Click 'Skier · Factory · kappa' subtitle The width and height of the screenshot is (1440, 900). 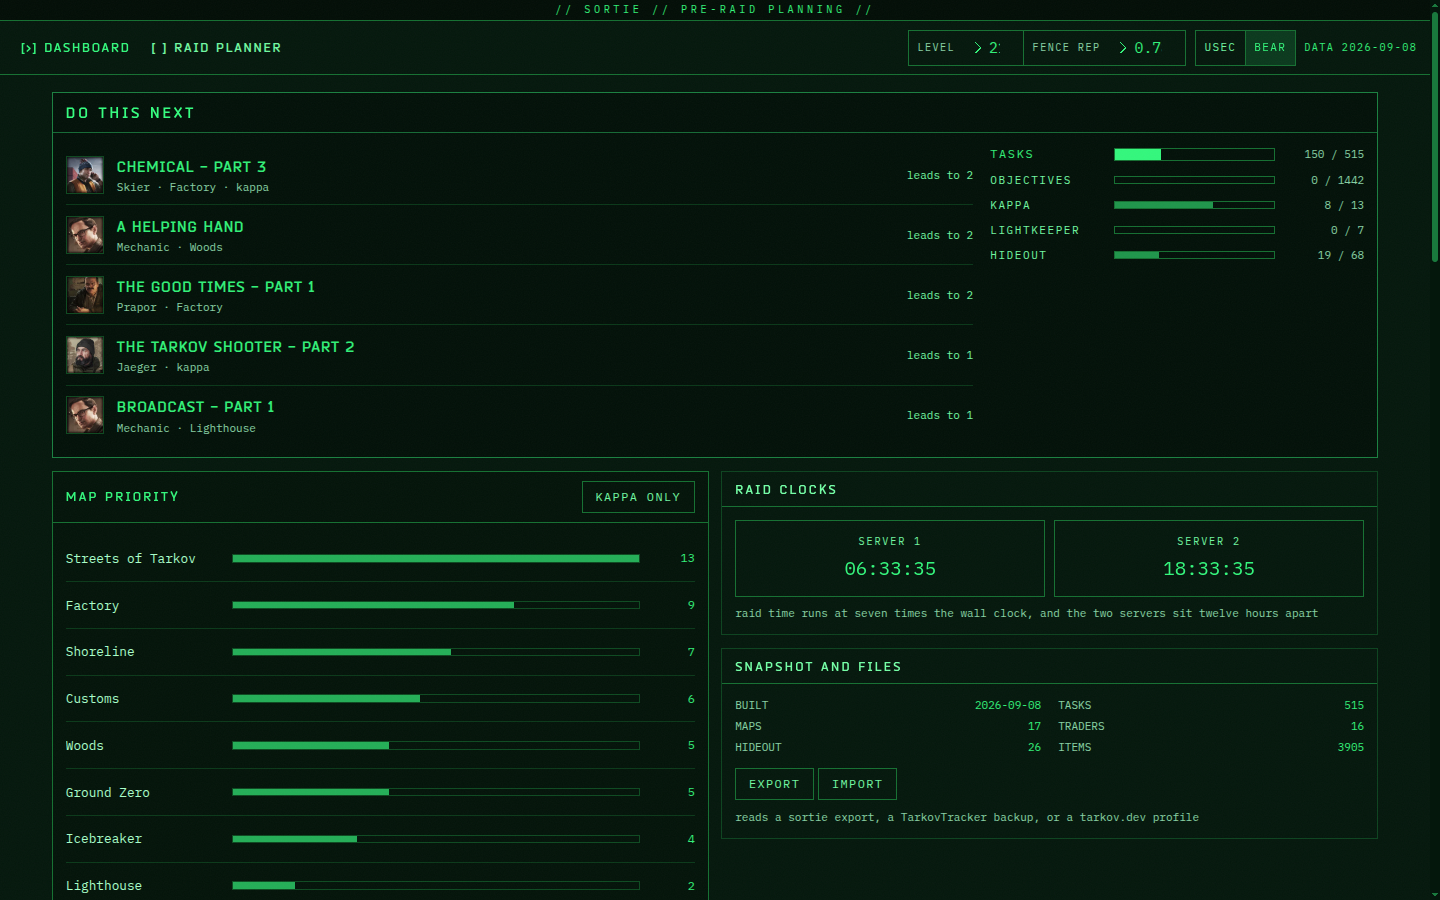192,187
